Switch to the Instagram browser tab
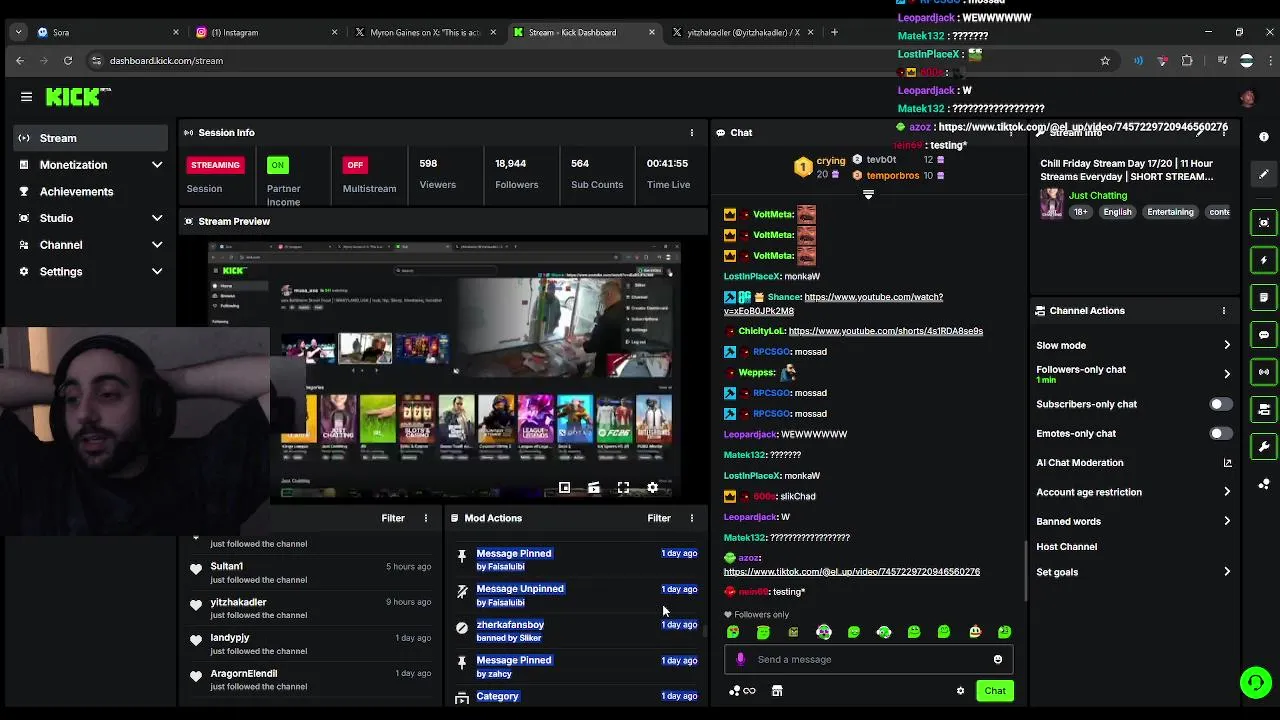The width and height of the screenshot is (1280, 720). click(266, 32)
